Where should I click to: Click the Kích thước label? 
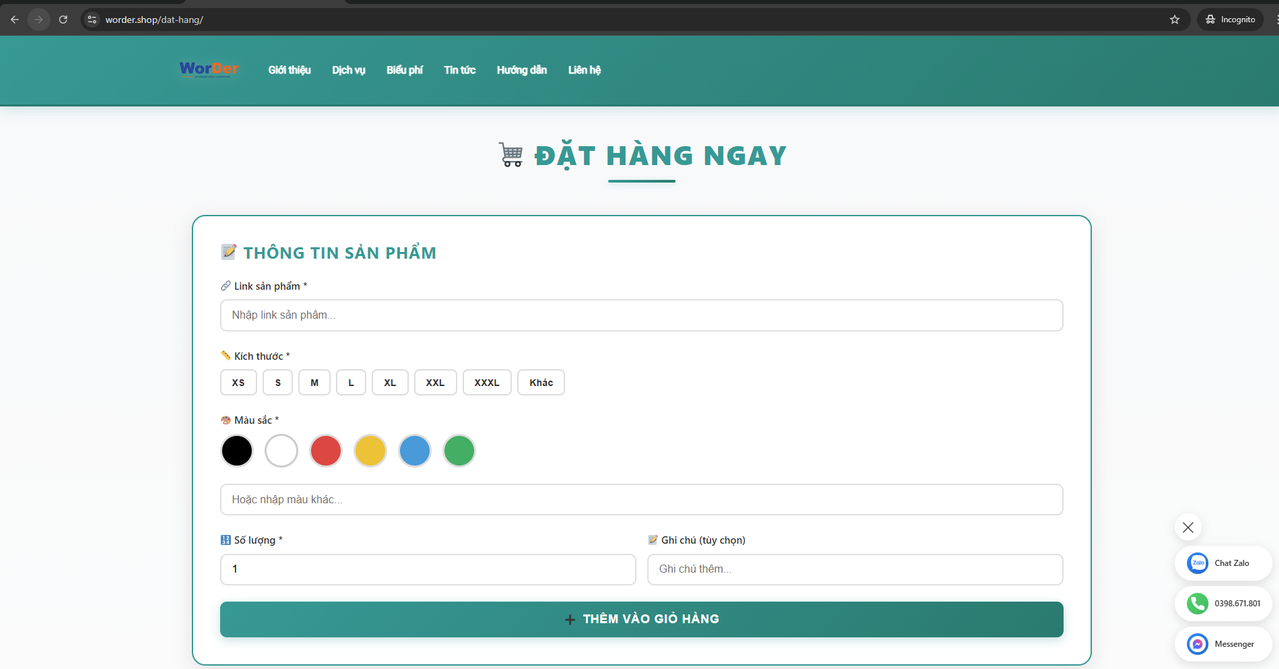click(x=262, y=356)
